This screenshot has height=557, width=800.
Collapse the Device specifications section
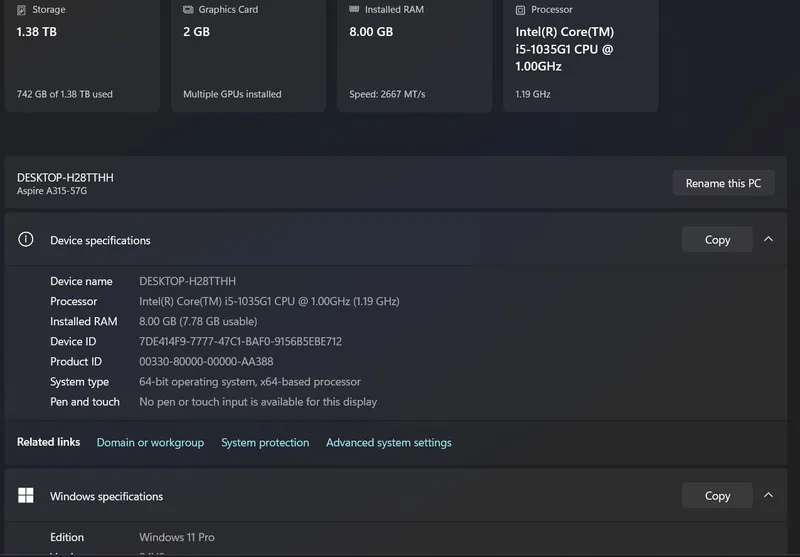click(x=768, y=239)
